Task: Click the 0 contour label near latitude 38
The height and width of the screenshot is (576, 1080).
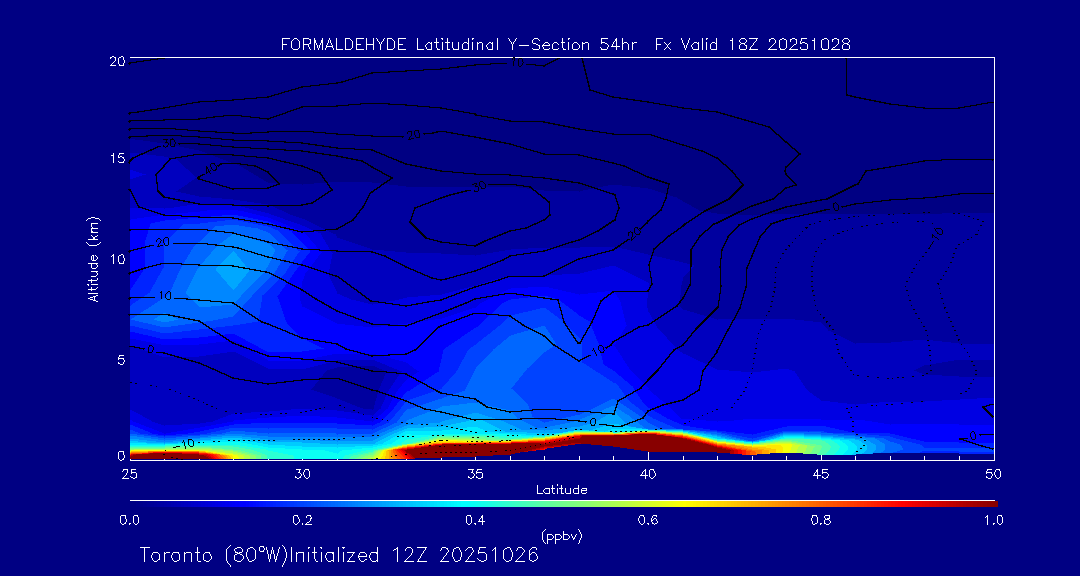Action: point(592,422)
